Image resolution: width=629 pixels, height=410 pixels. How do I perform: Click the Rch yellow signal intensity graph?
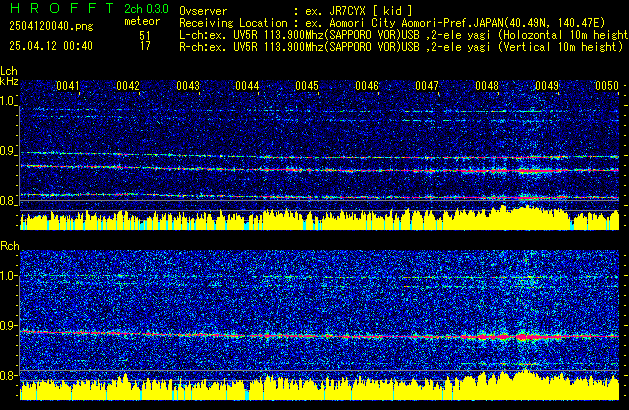click(x=319, y=386)
